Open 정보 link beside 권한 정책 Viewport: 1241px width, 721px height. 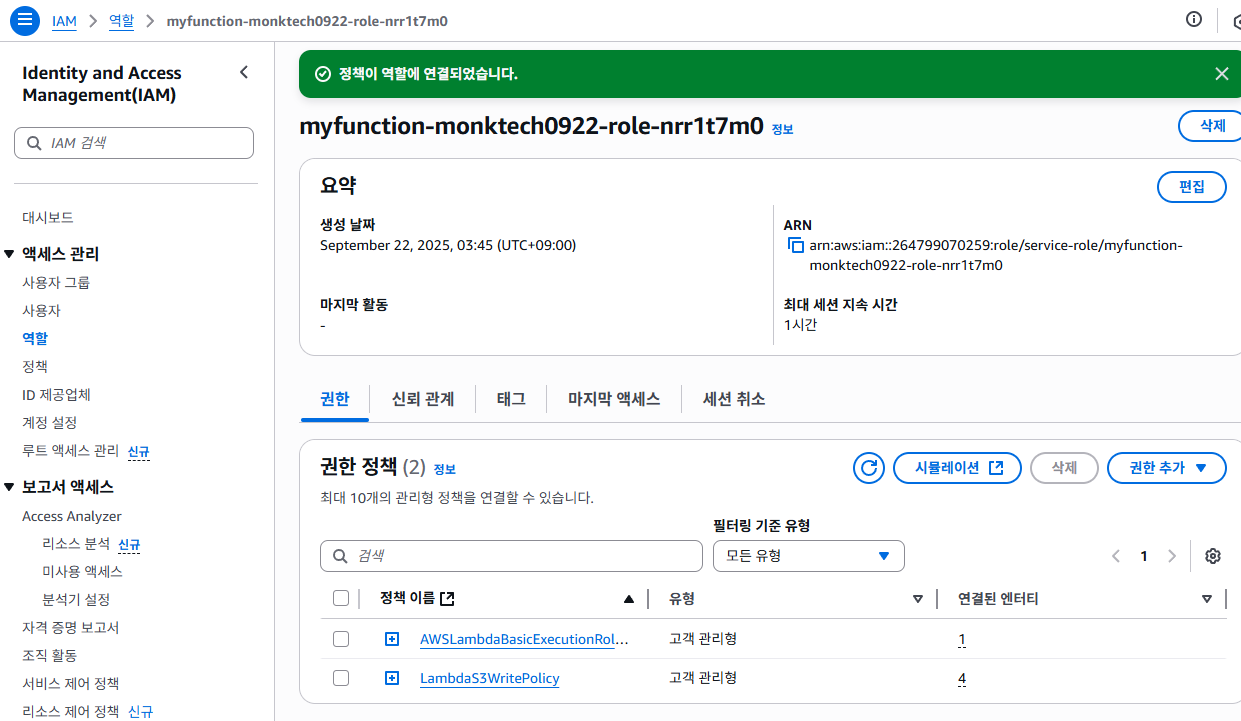(444, 469)
